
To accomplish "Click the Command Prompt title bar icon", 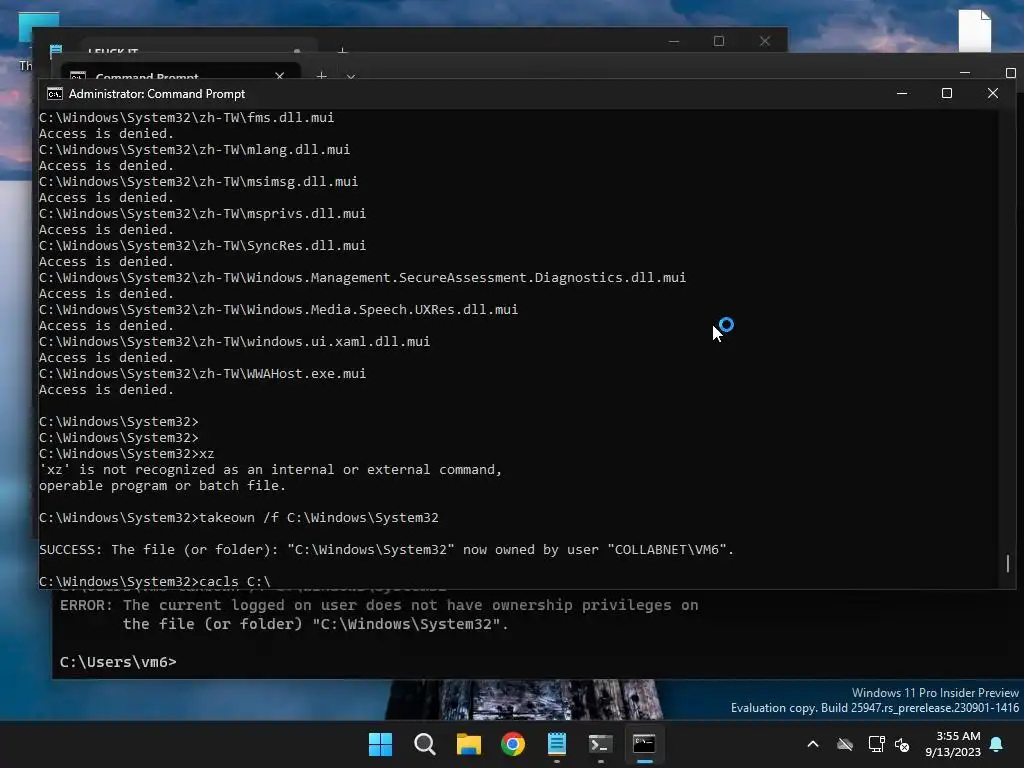I will click(x=55, y=94).
